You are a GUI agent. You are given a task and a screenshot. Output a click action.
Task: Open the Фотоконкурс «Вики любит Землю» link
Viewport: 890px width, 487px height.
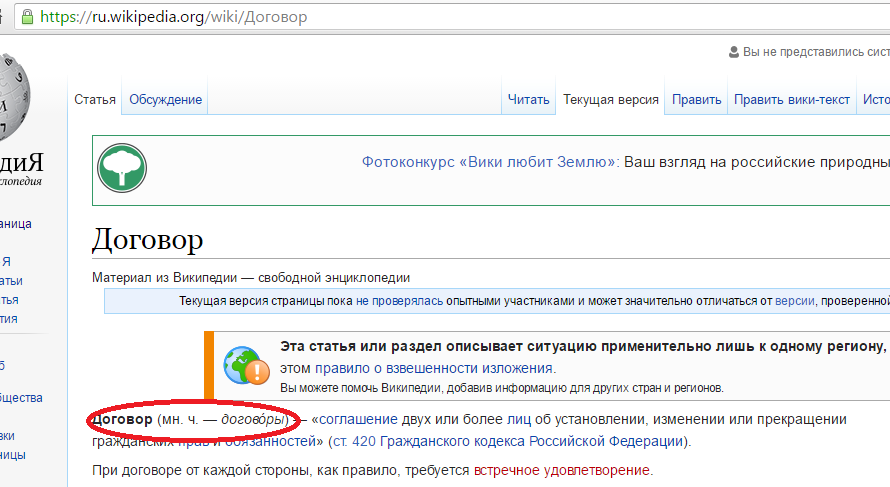[x=490, y=162]
